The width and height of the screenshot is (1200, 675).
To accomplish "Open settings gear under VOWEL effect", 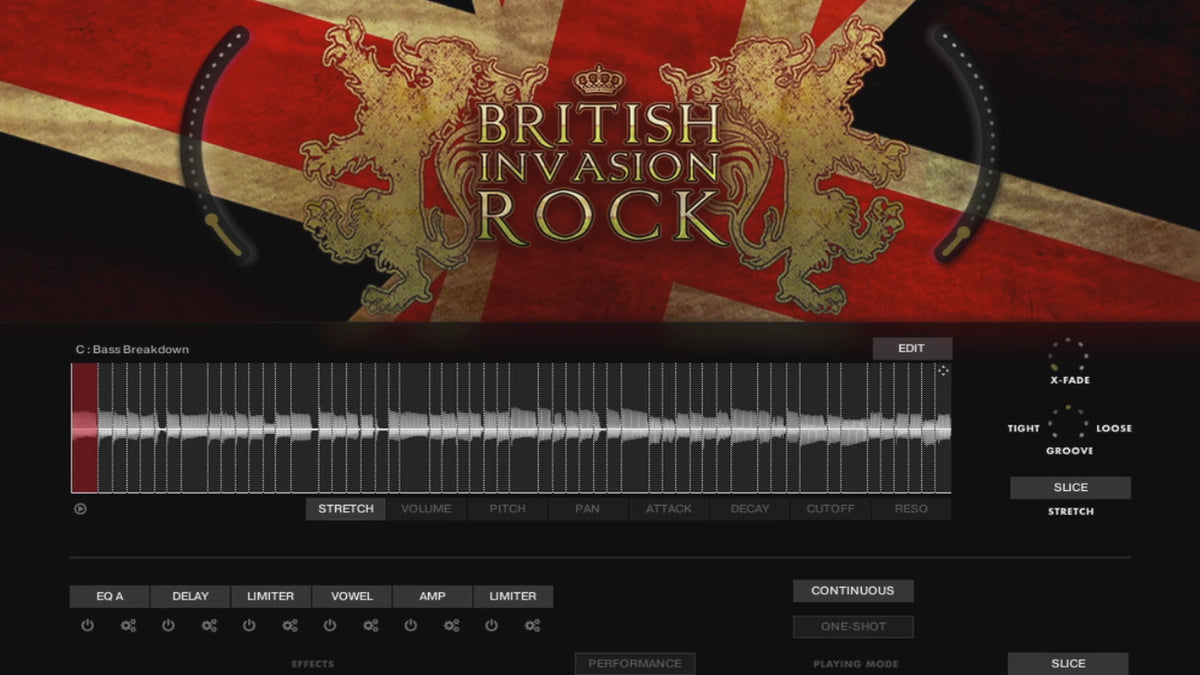I will click(370, 626).
